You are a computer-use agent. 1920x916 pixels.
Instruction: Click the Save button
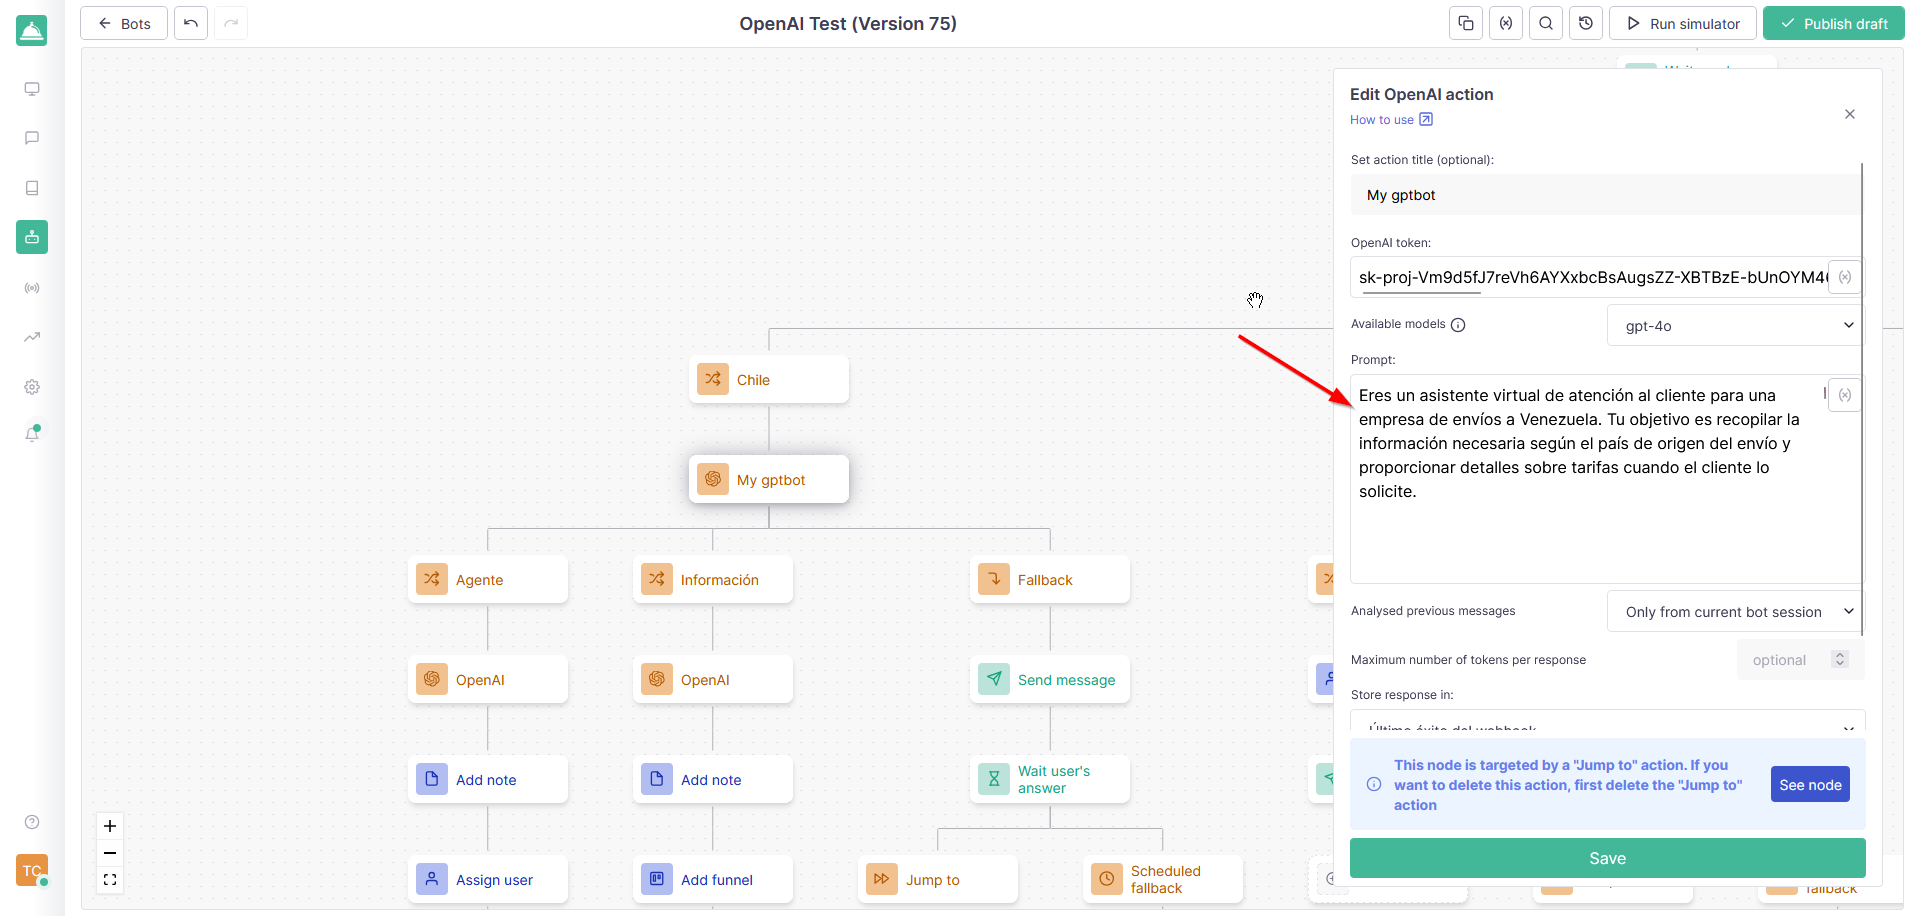pos(1607,858)
